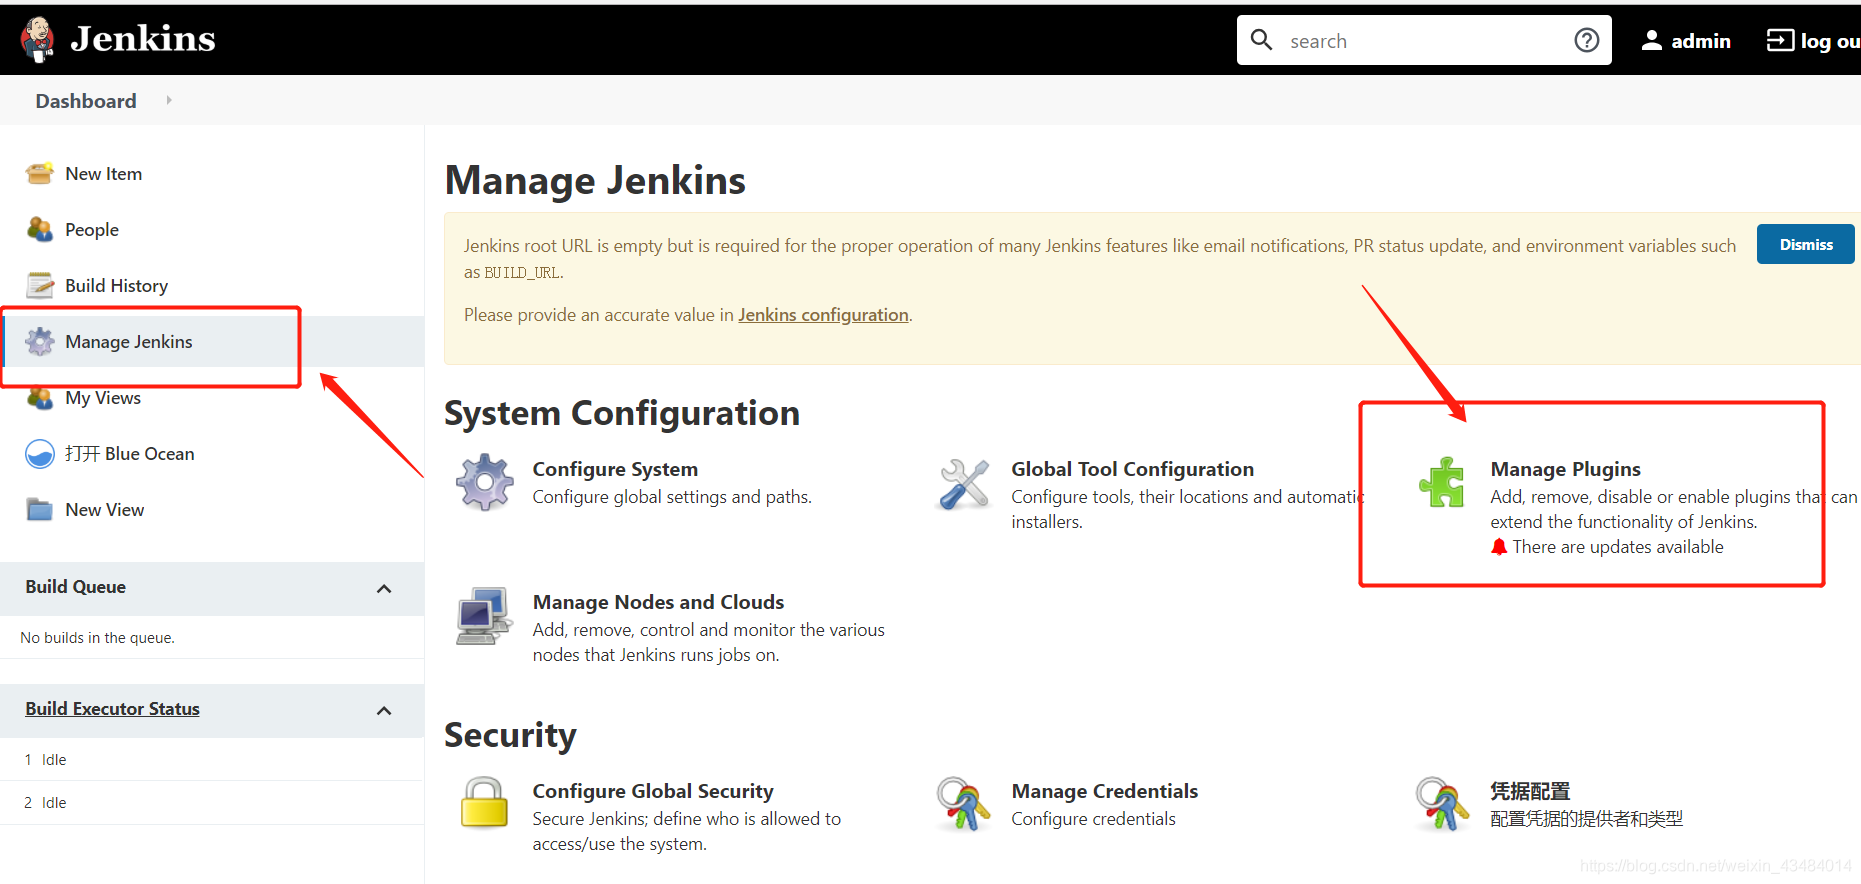Open Manage Plugins
The height and width of the screenshot is (884, 1861).
pos(1565,469)
